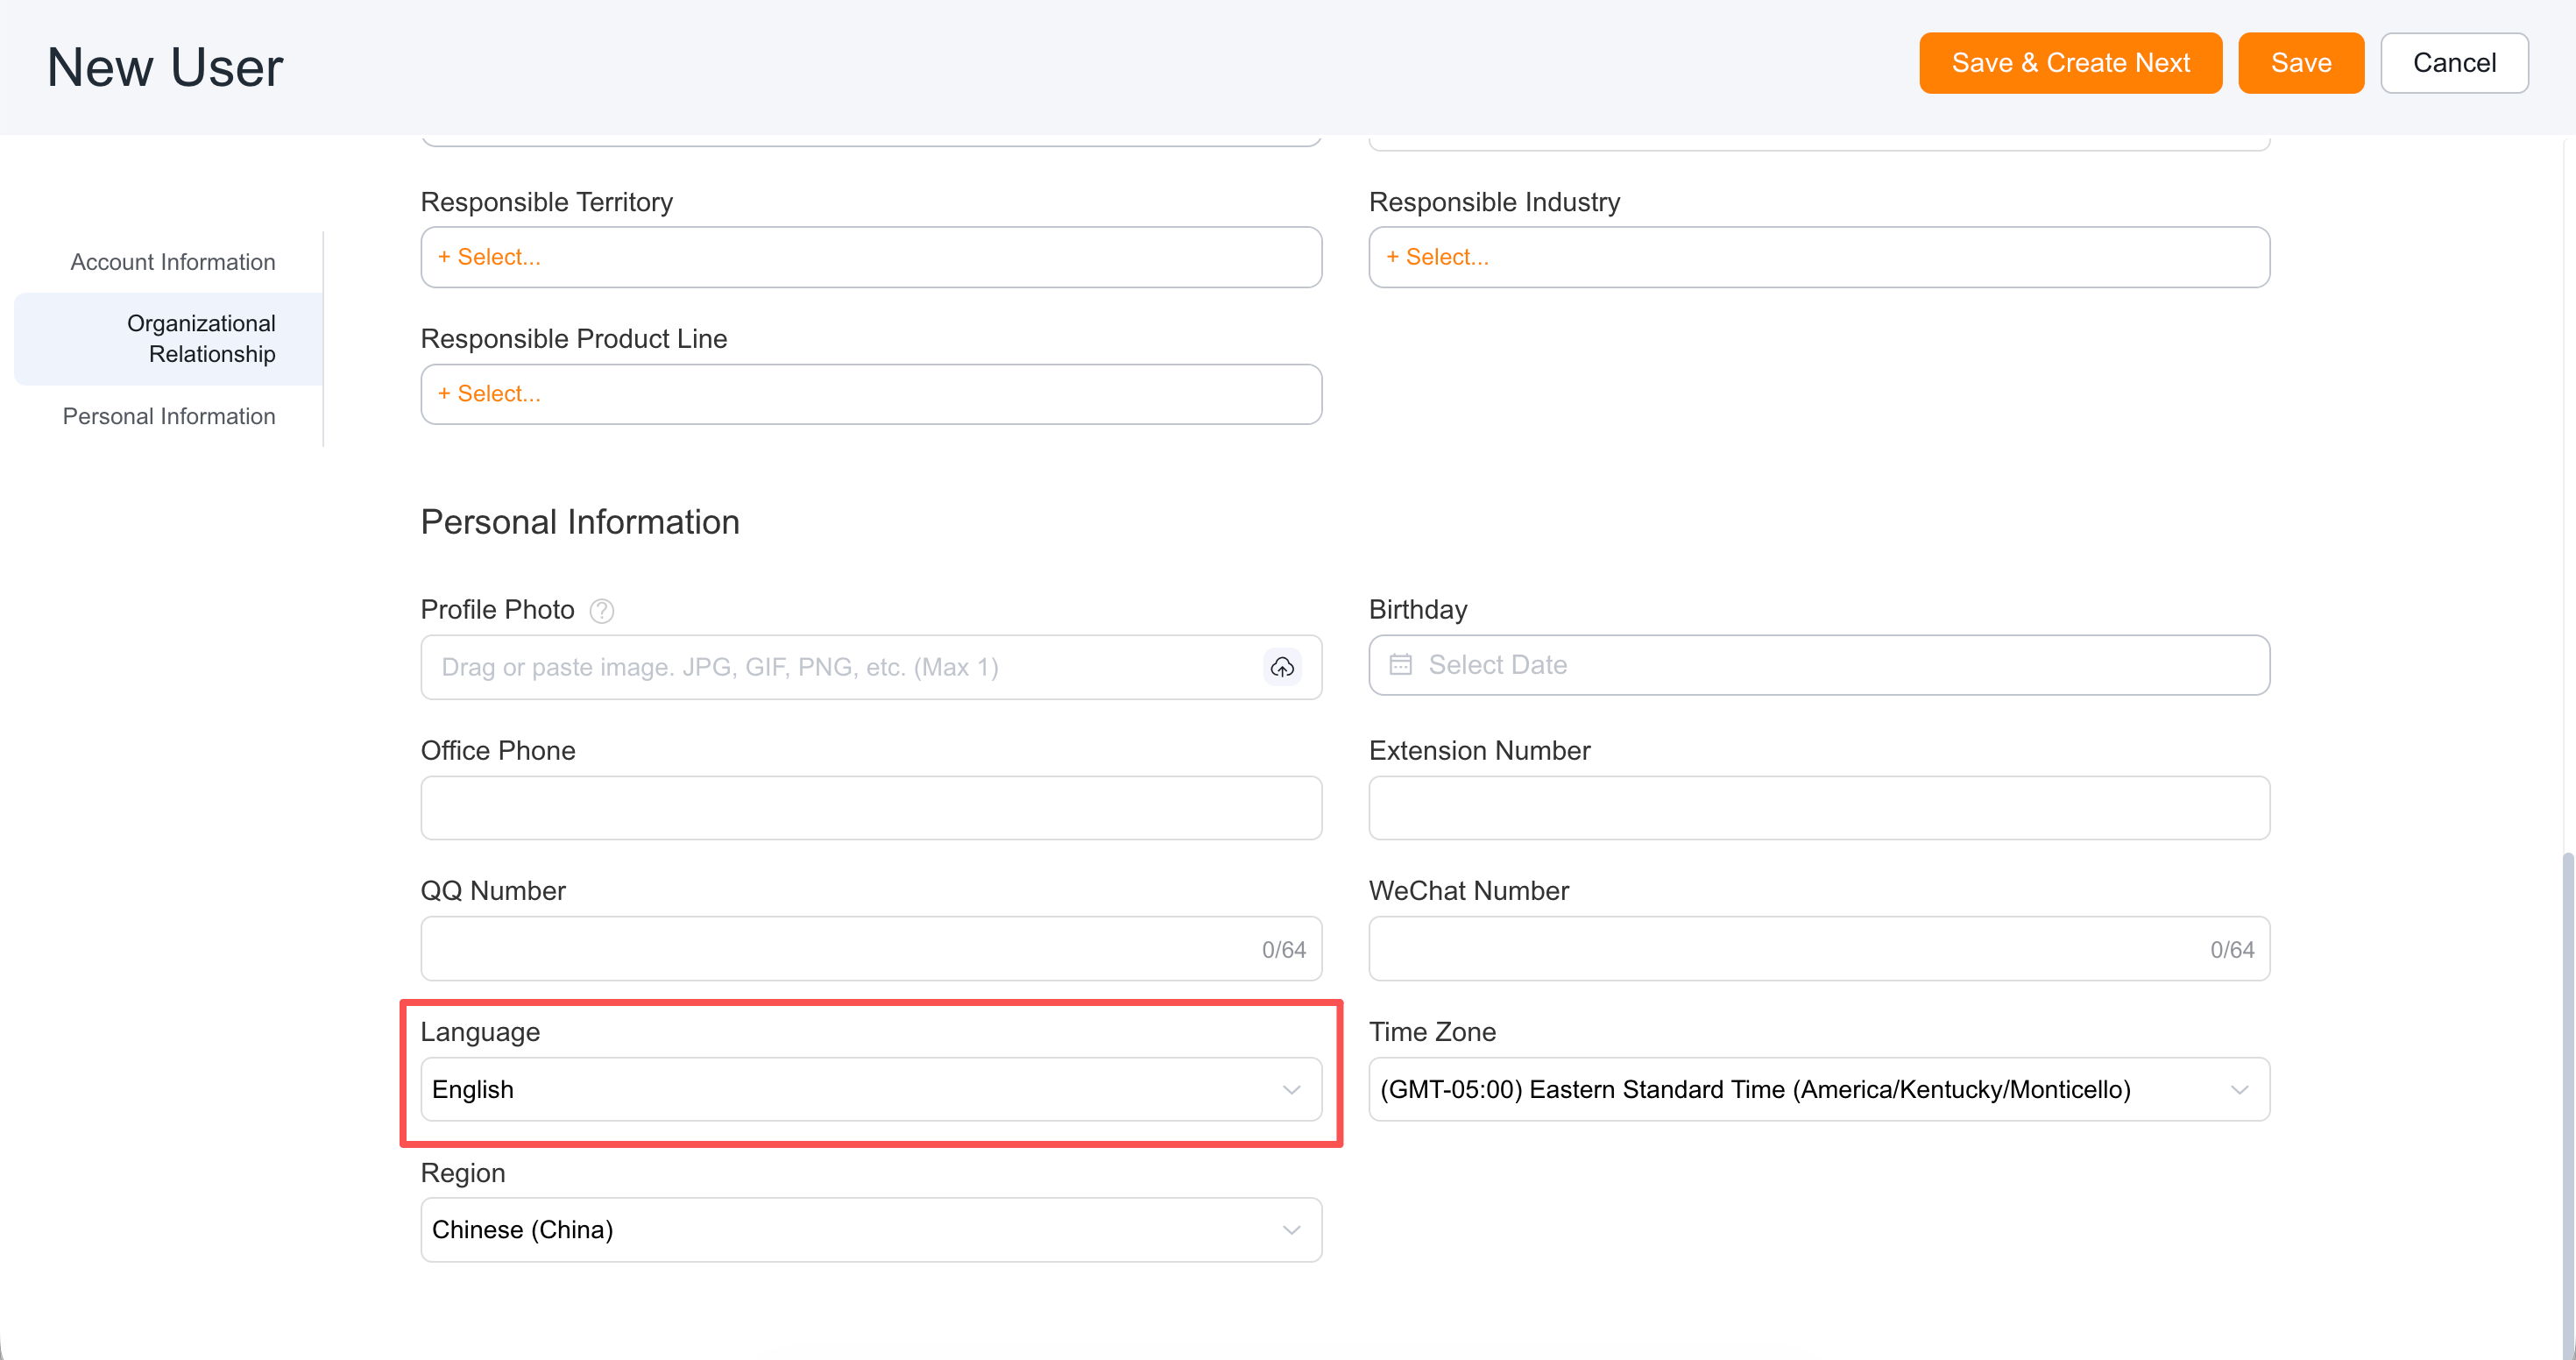Open the Time Zone dropdown
The width and height of the screenshot is (2576, 1360).
pyautogui.click(x=1819, y=1089)
